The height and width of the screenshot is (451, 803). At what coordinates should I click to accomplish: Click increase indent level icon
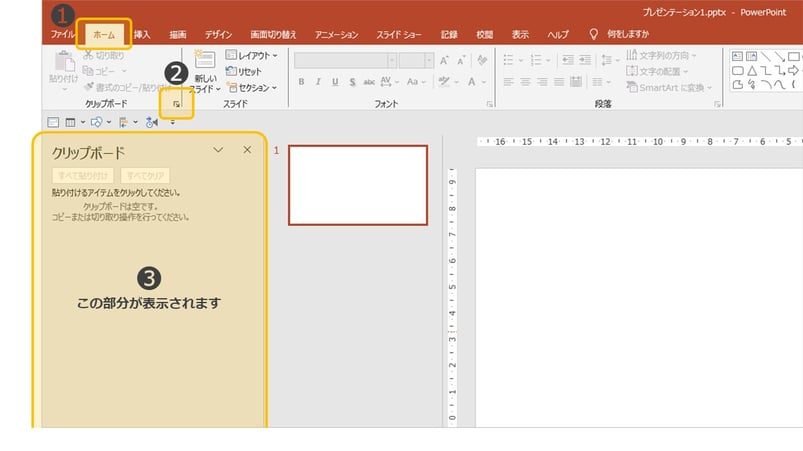pyautogui.click(x=585, y=60)
